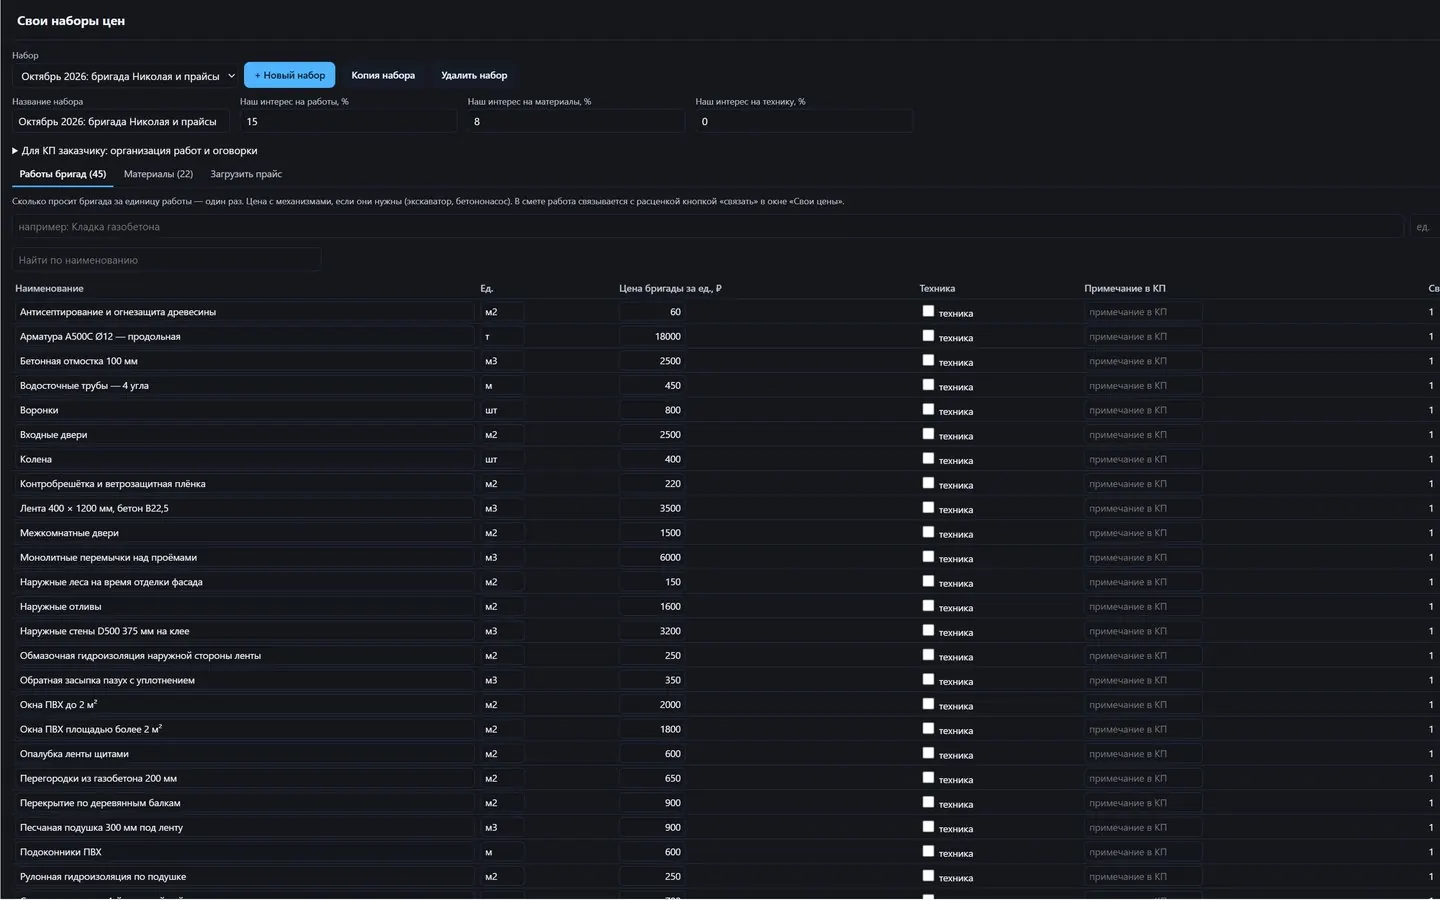Click the + Новый набор button
The width and height of the screenshot is (1440, 900).
point(289,75)
